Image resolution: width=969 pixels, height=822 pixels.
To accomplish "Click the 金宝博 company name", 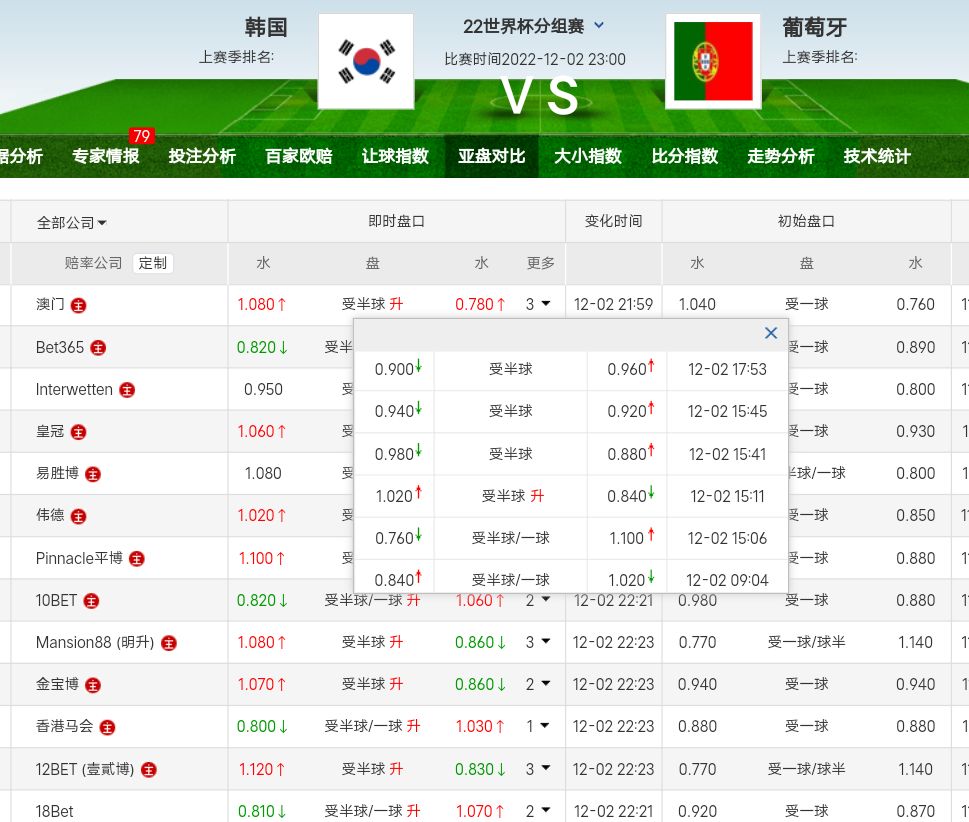I will pos(57,685).
